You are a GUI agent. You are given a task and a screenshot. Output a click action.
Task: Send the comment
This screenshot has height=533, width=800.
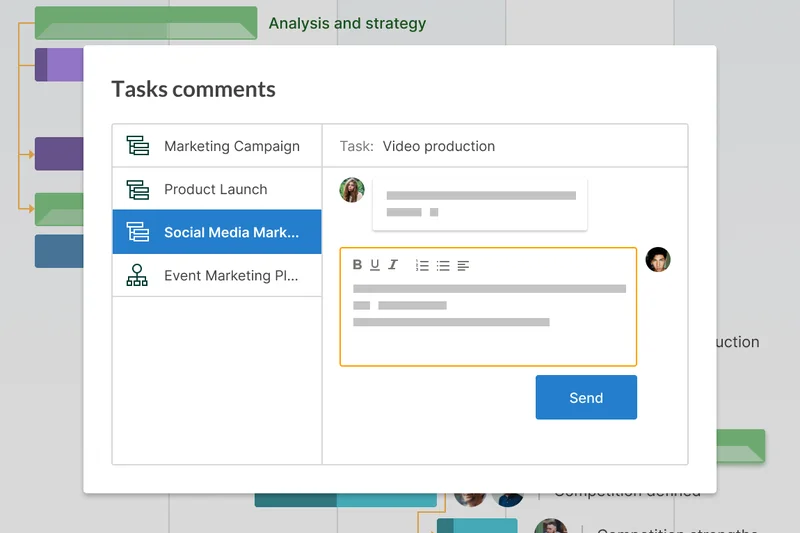point(586,397)
